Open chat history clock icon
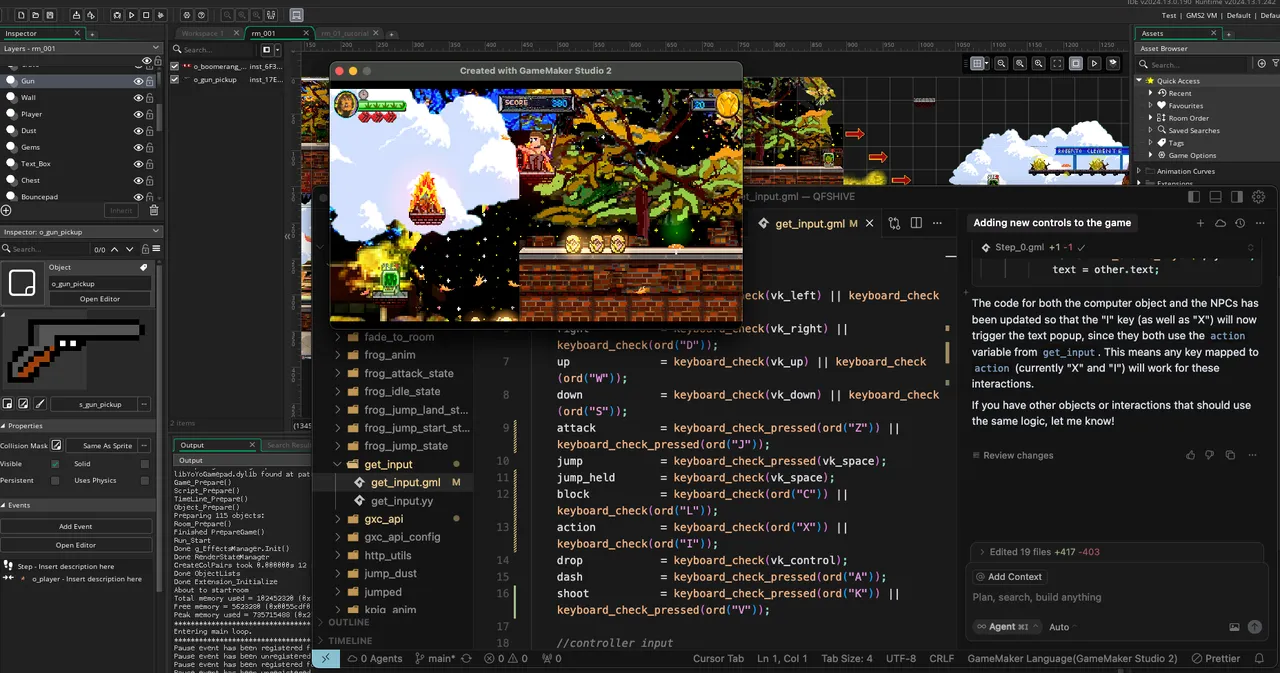The width and height of the screenshot is (1280, 673). pyautogui.click(x=1240, y=223)
